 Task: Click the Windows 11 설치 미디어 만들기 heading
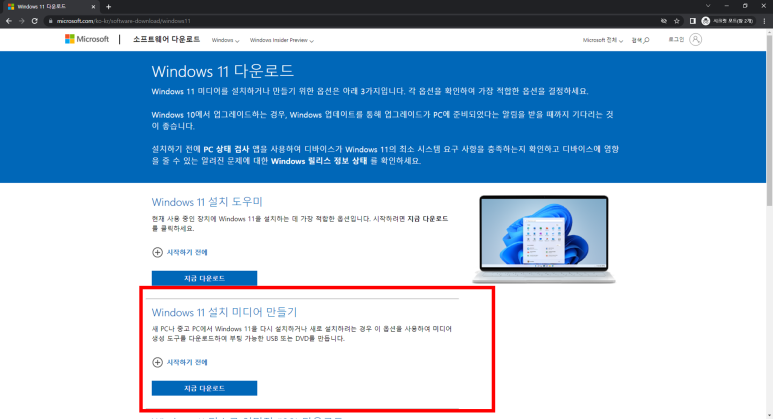pos(224,313)
